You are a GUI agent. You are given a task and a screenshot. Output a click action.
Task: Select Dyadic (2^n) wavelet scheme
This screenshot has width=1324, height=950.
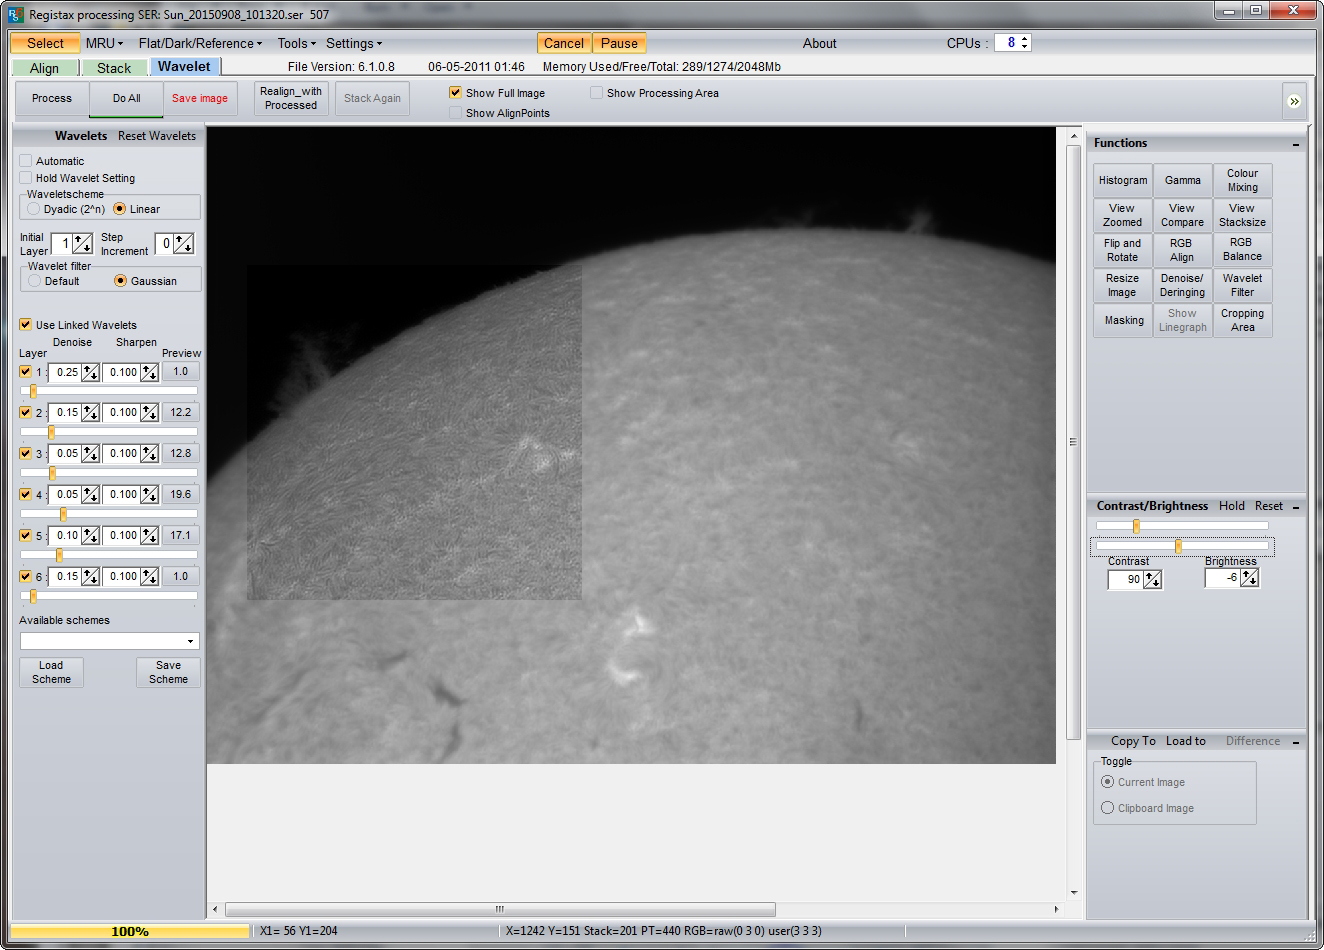[34, 209]
